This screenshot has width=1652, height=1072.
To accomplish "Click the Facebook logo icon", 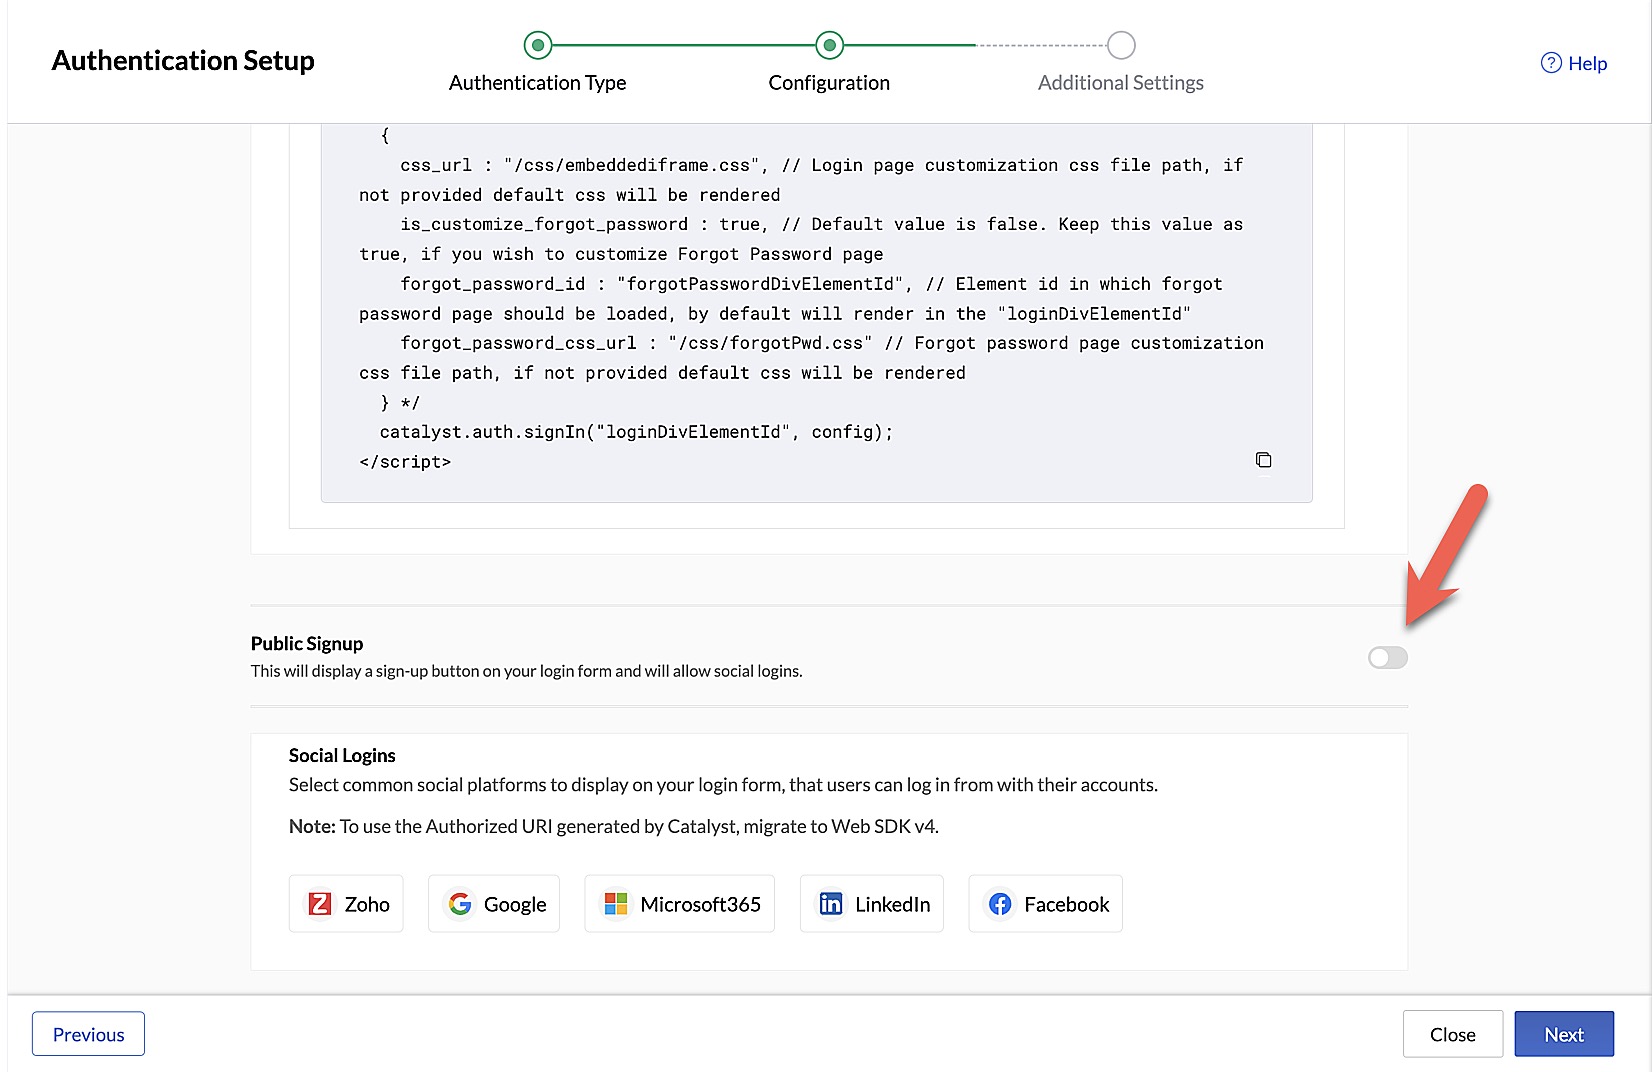I will tap(1000, 904).
